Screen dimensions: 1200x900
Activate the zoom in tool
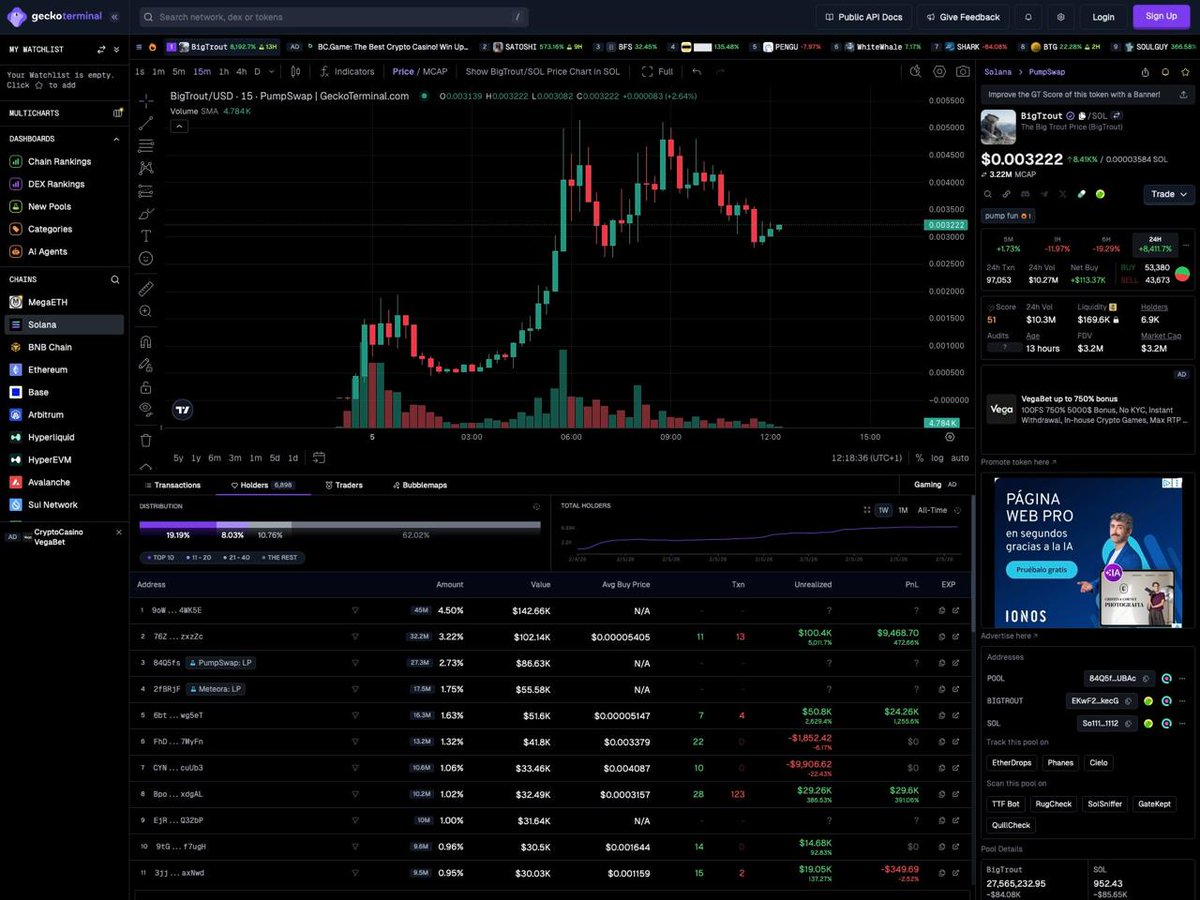pos(146,311)
